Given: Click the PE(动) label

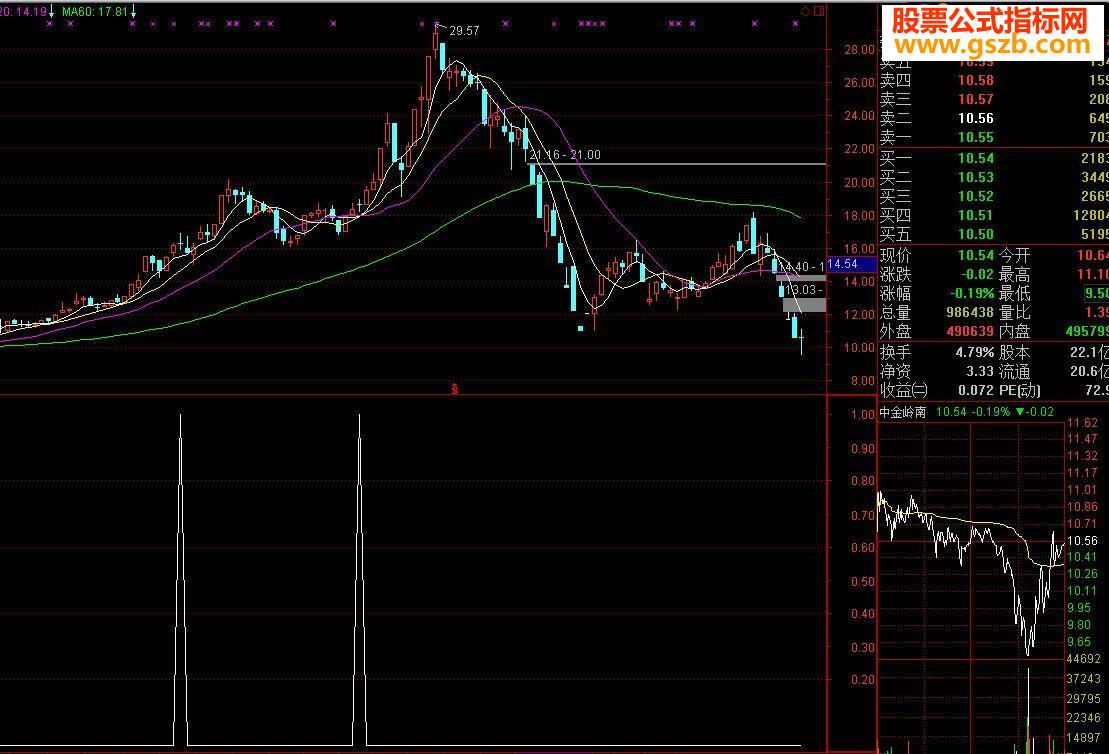Looking at the screenshot, I should pos(1019,390).
